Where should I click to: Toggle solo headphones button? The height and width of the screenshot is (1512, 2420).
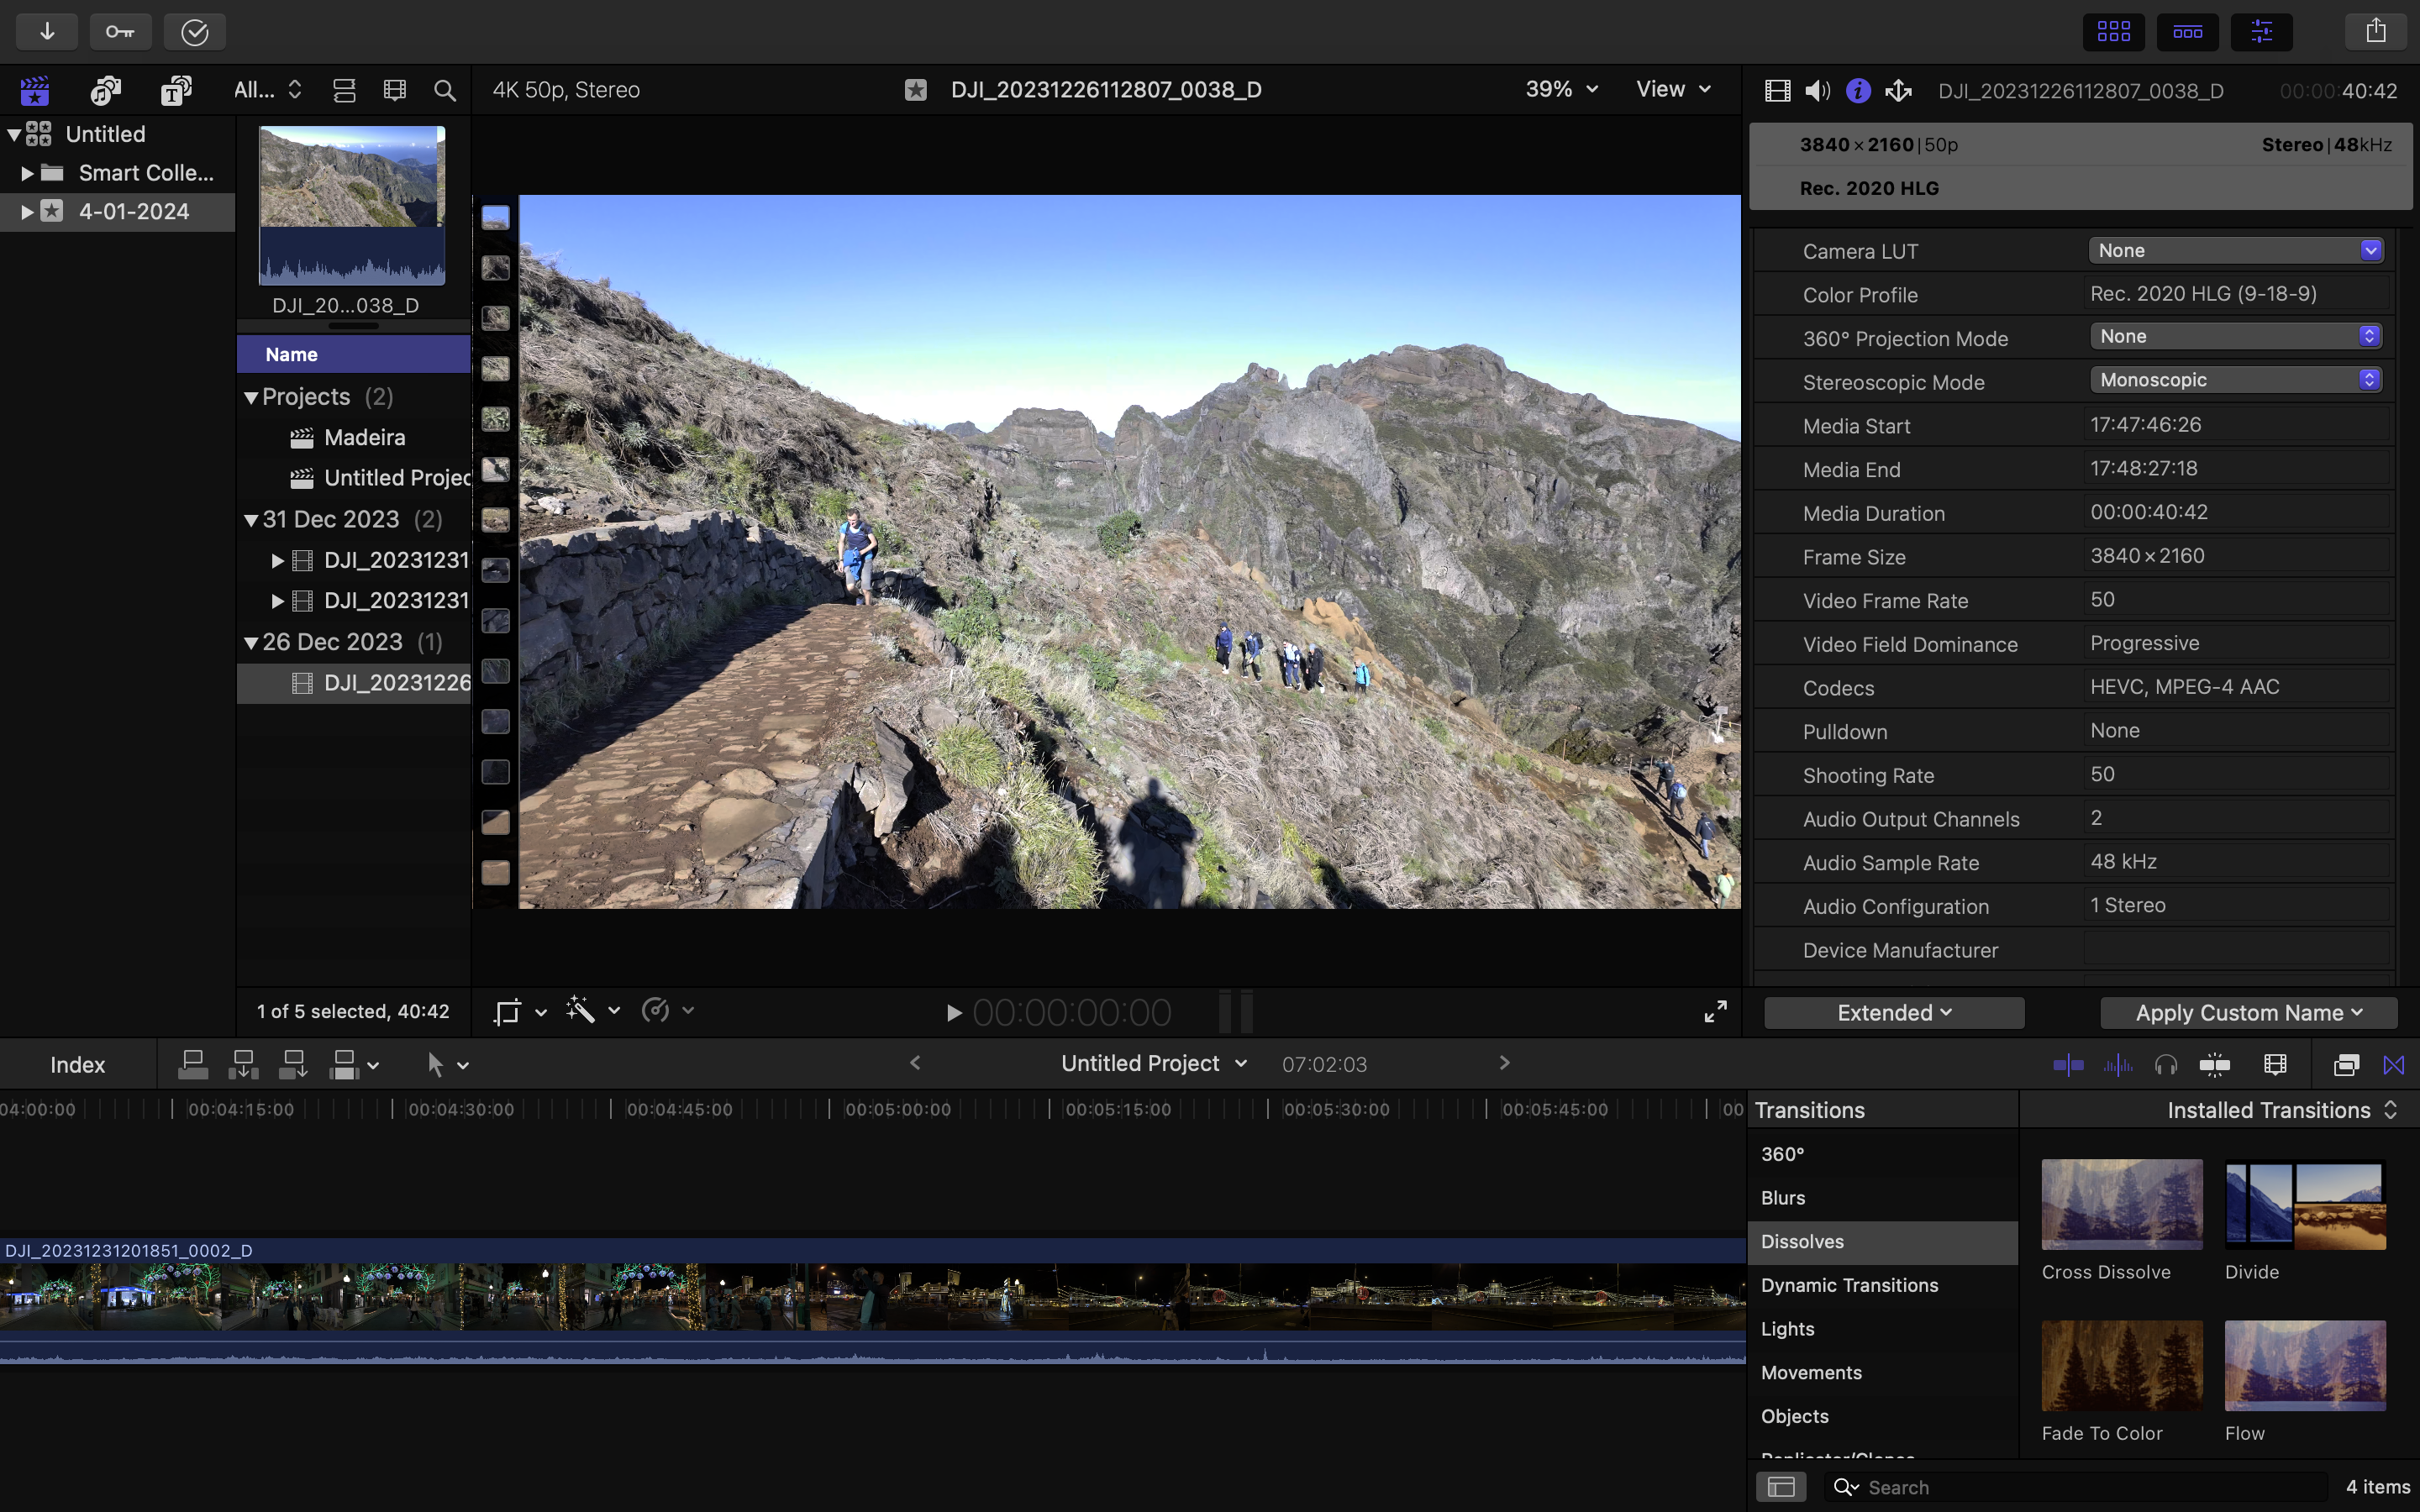(x=2166, y=1065)
